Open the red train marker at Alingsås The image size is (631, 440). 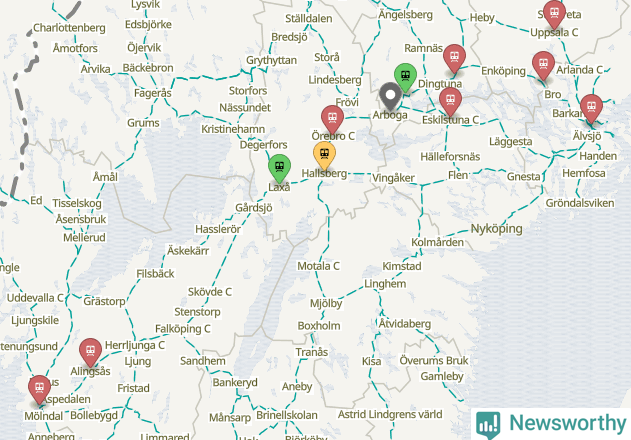coord(91,352)
